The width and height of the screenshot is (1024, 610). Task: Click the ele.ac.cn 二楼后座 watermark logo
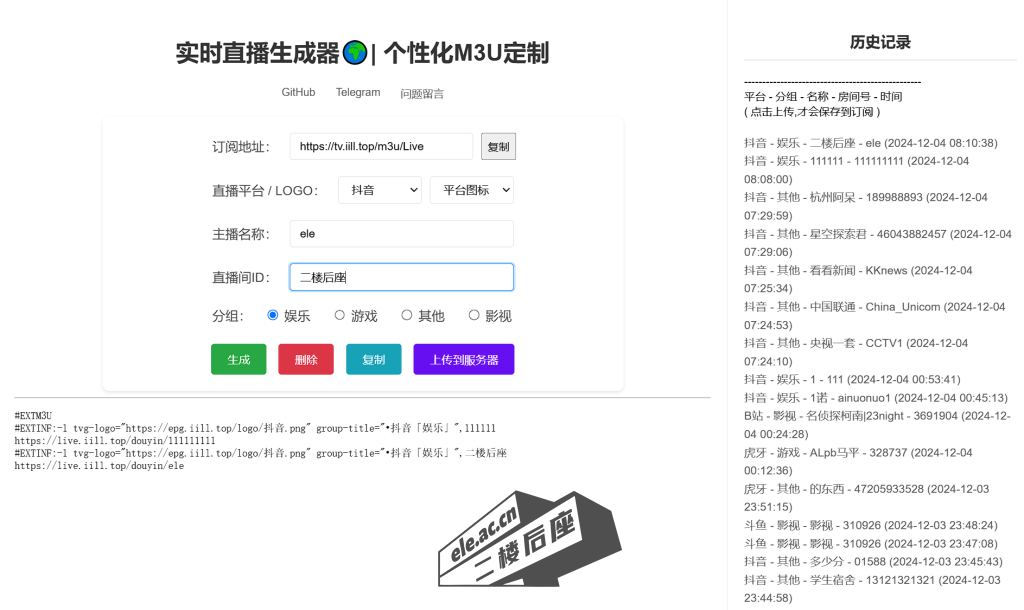(x=528, y=540)
